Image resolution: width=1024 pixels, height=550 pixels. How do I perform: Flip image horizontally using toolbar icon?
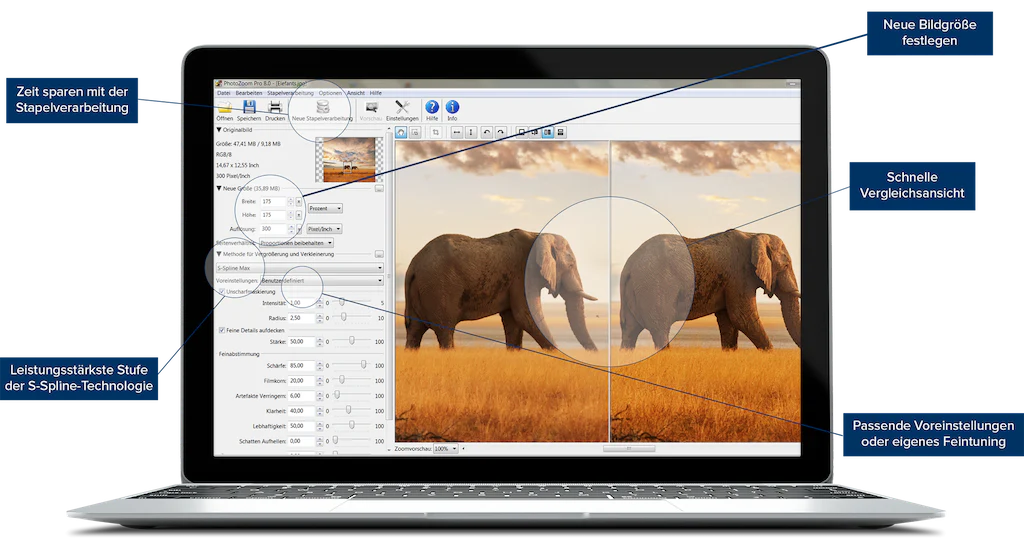456,133
